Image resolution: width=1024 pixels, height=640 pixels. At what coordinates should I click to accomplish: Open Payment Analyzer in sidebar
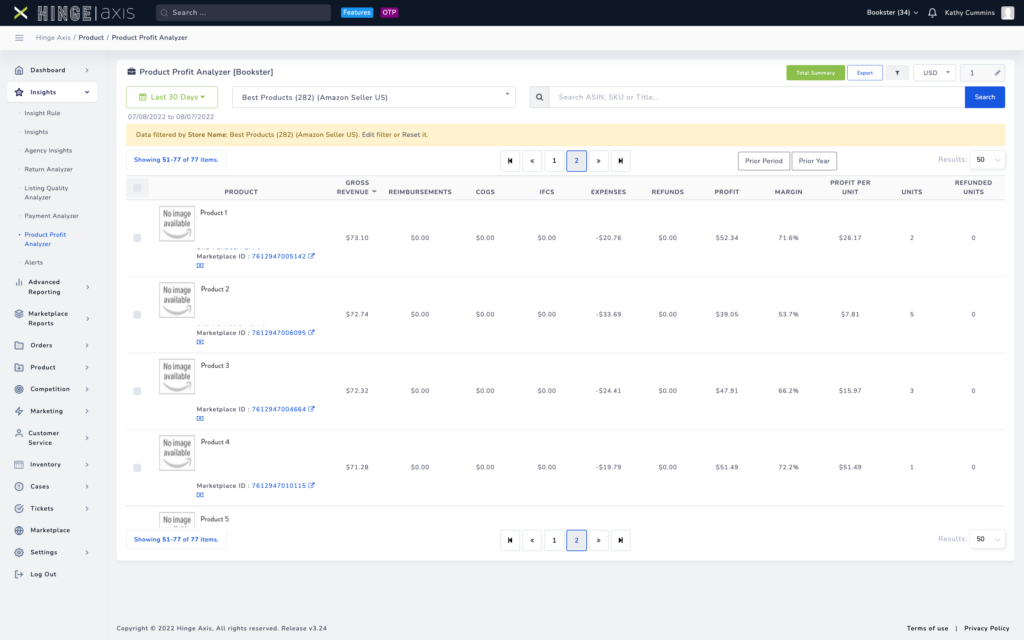point(52,216)
